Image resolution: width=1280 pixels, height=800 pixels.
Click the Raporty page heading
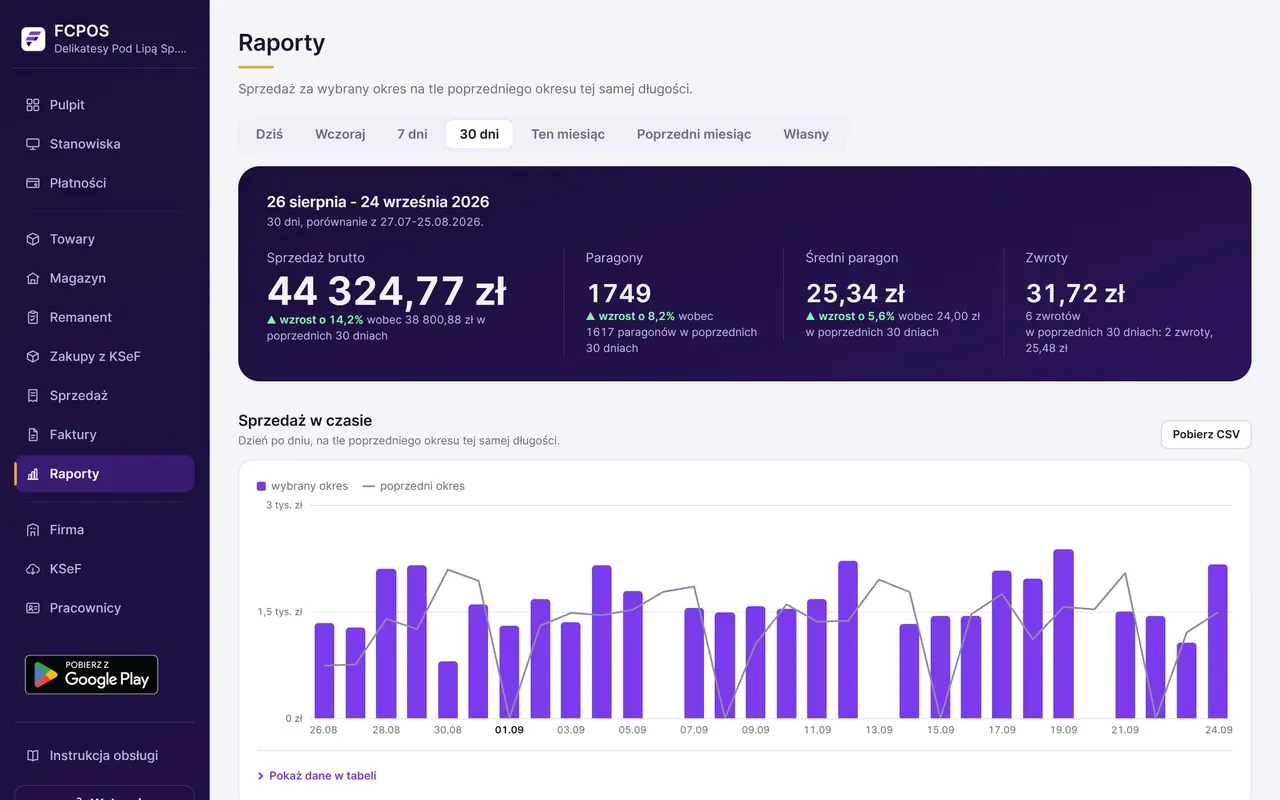coord(282,43)
